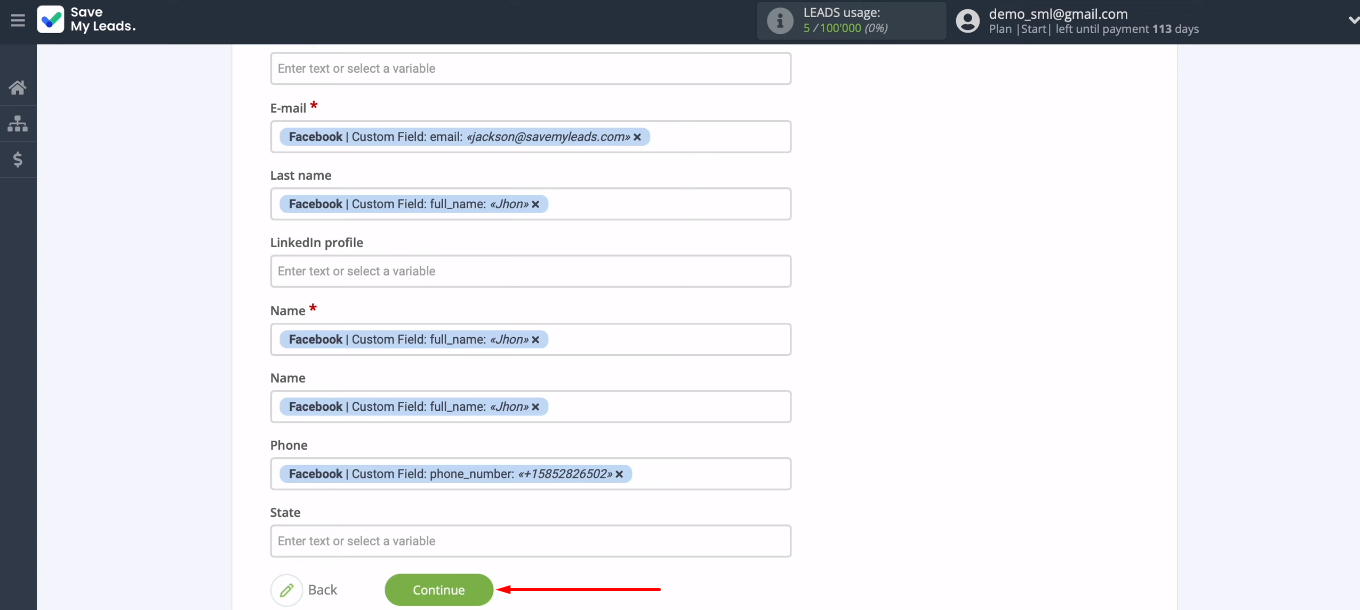Remove the Phone field variable tag
This screenshot has width=1360, height=610.
point(619,474)
